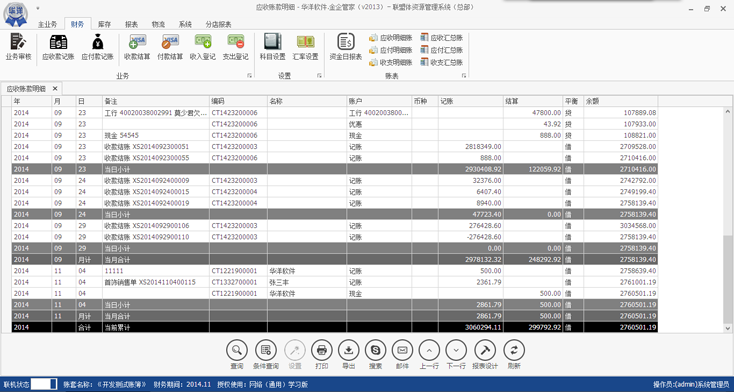Open 收款结算 receipt settlement
The width and height of the screenshot is (734, 392).
tap(137, 47)
